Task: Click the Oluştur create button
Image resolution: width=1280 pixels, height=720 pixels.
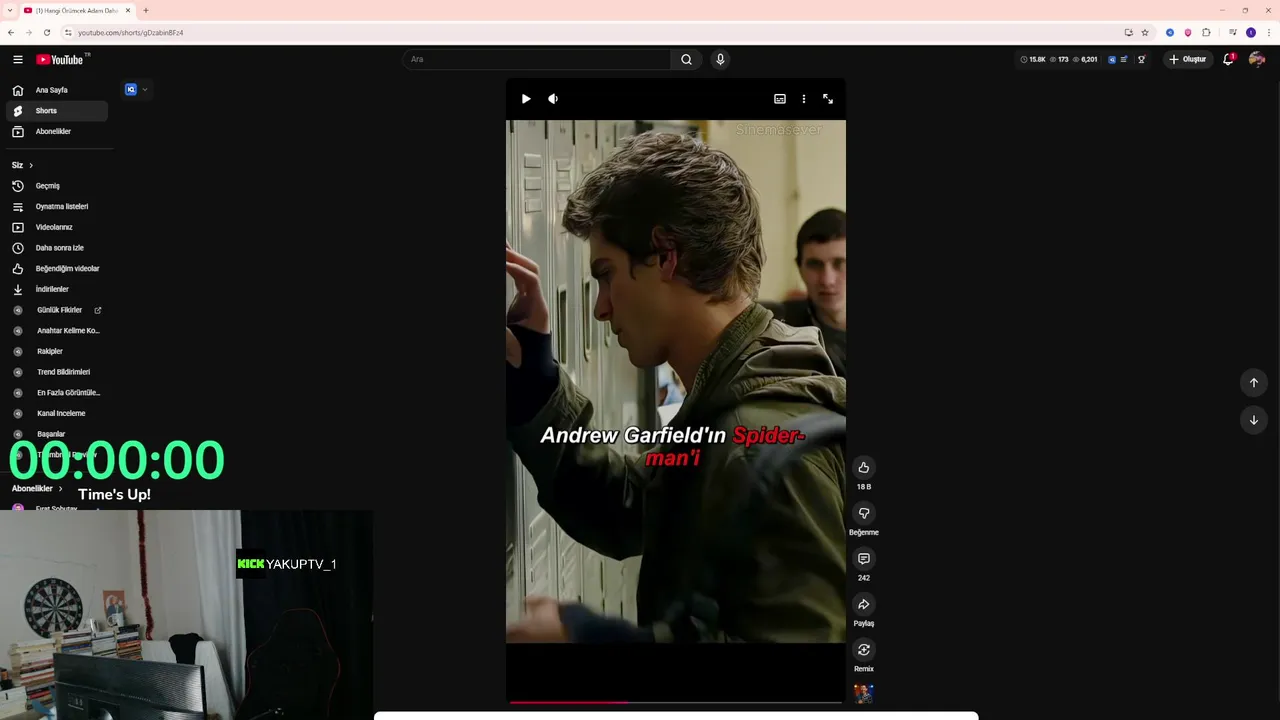Action: coord(1188,59)
